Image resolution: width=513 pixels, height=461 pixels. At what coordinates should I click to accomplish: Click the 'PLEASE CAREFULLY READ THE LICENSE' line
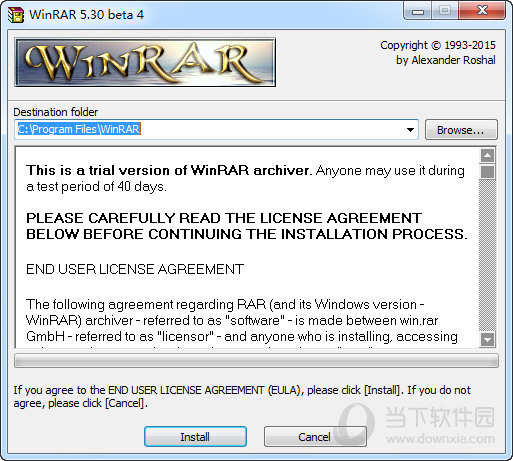click(x=224, y=218)
